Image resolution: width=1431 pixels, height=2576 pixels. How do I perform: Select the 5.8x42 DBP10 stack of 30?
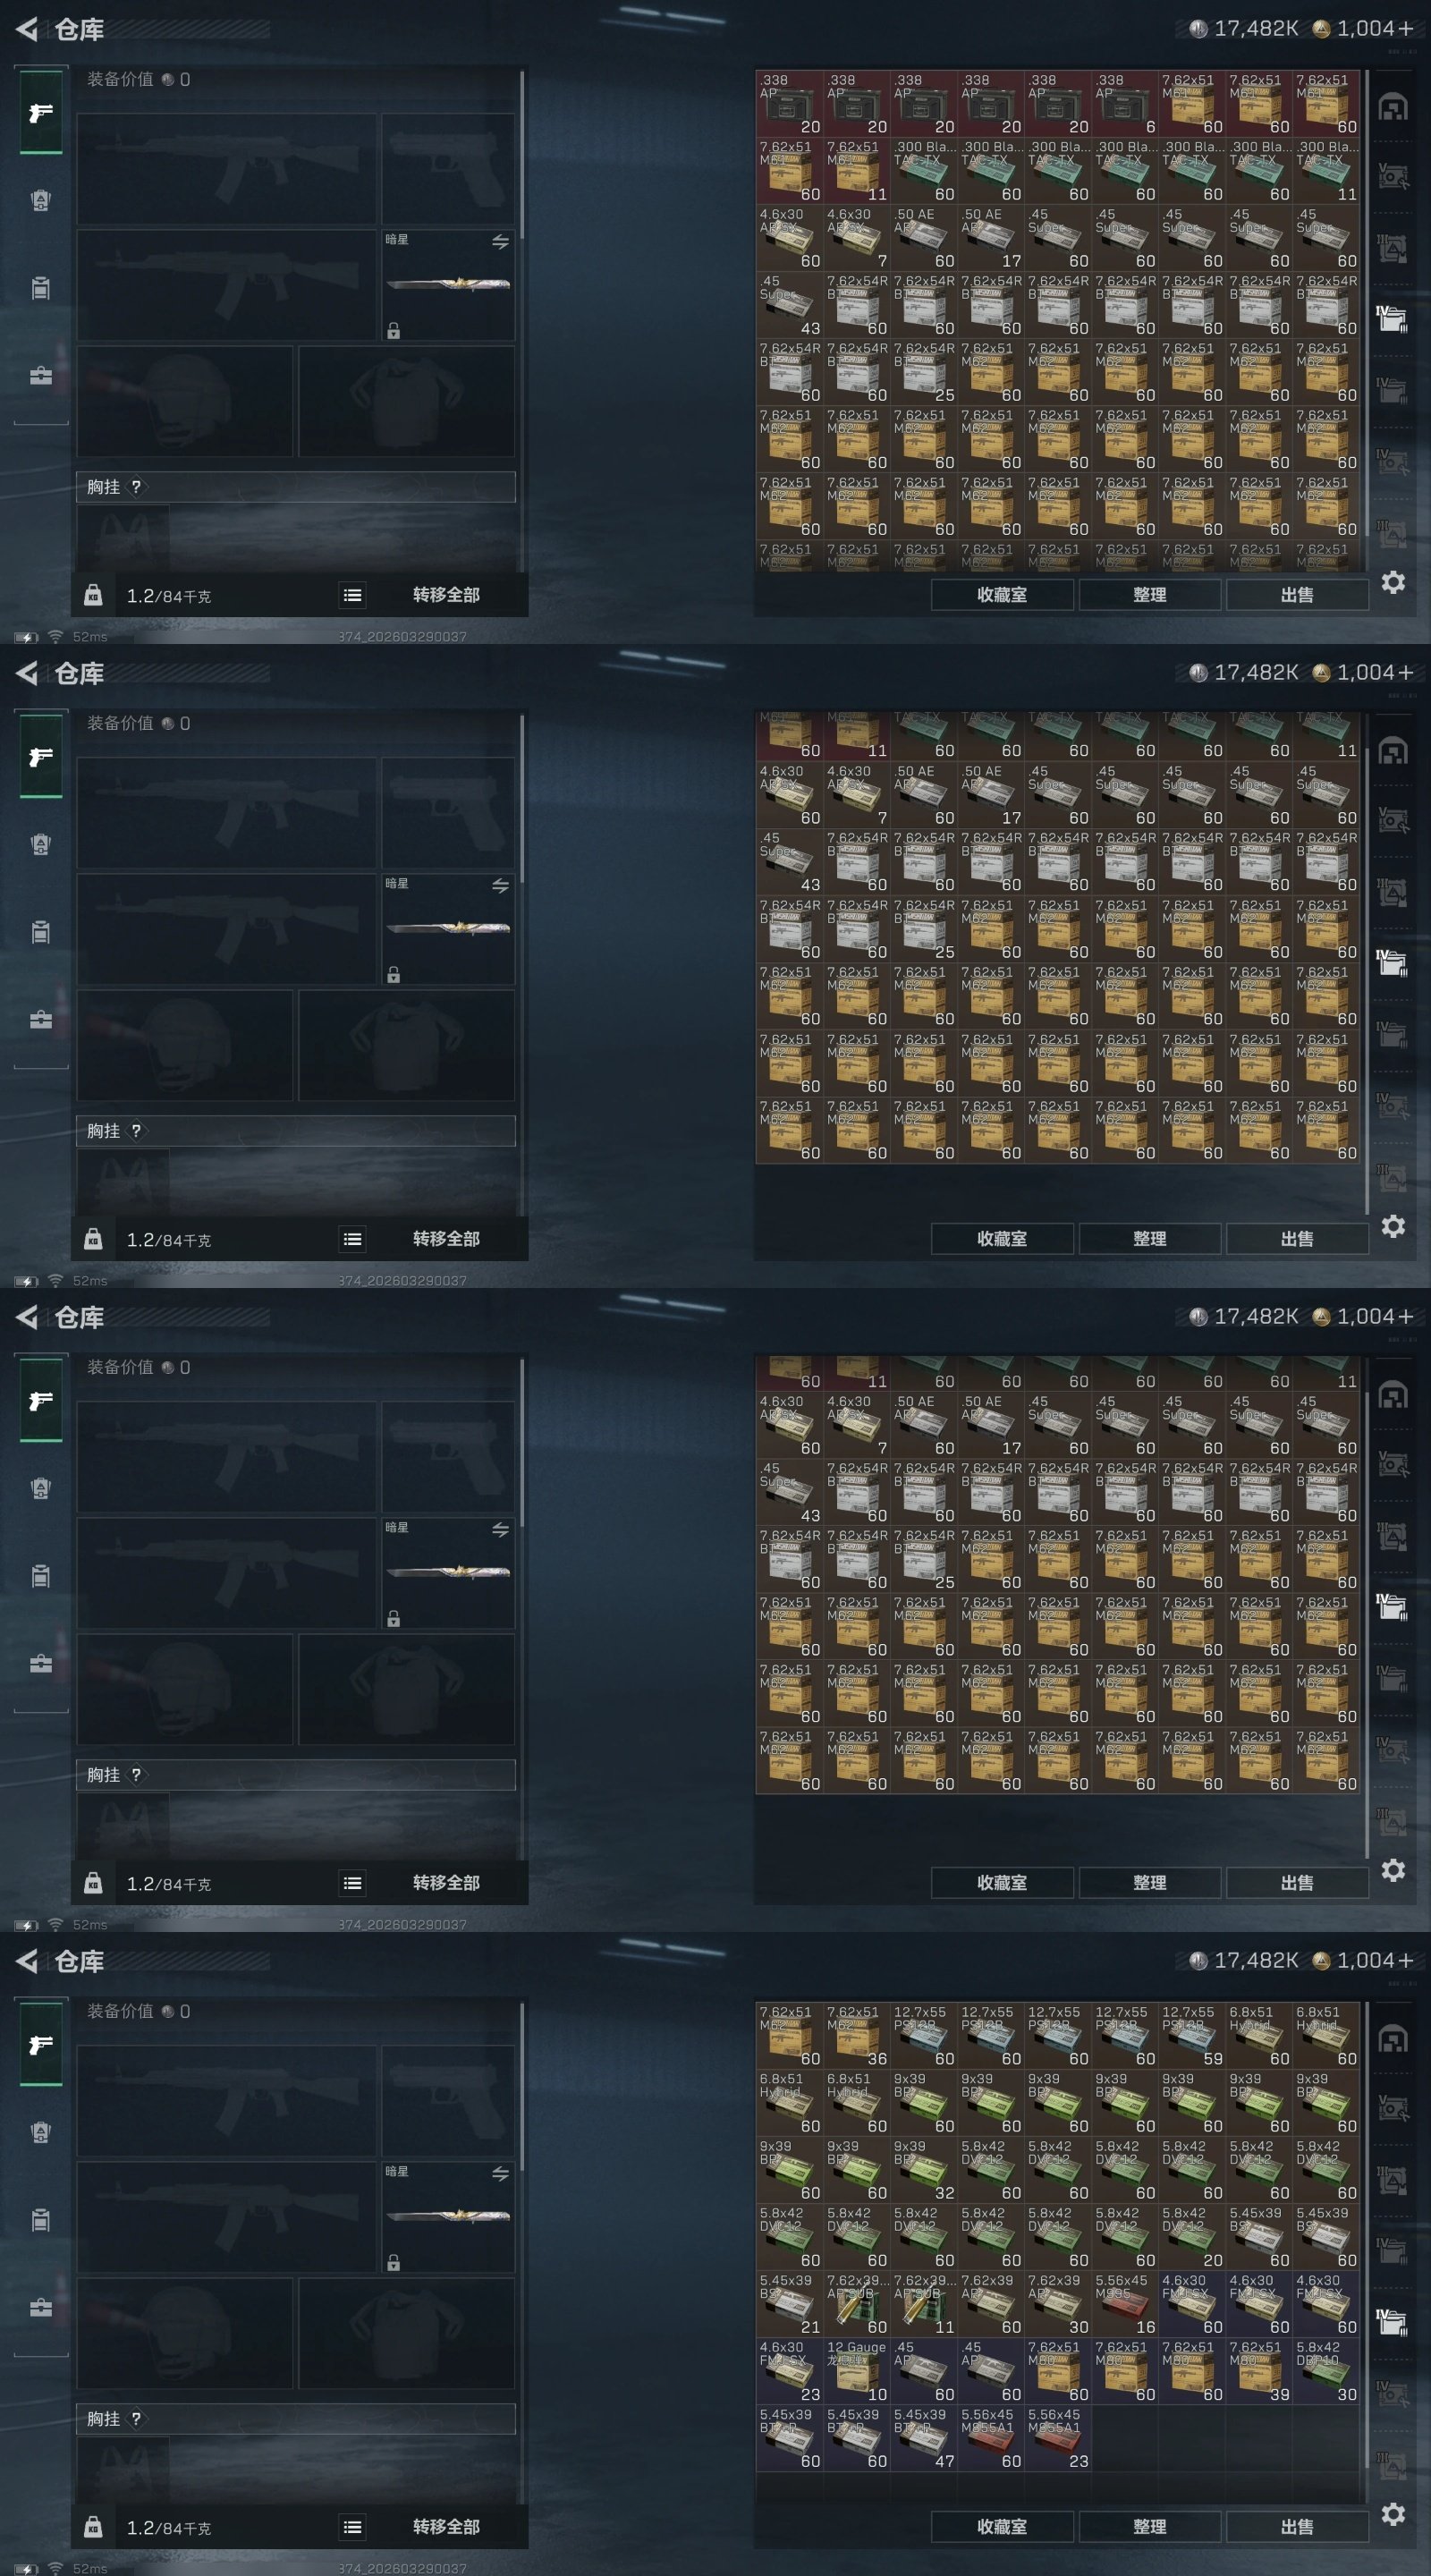(1327, 2370)
